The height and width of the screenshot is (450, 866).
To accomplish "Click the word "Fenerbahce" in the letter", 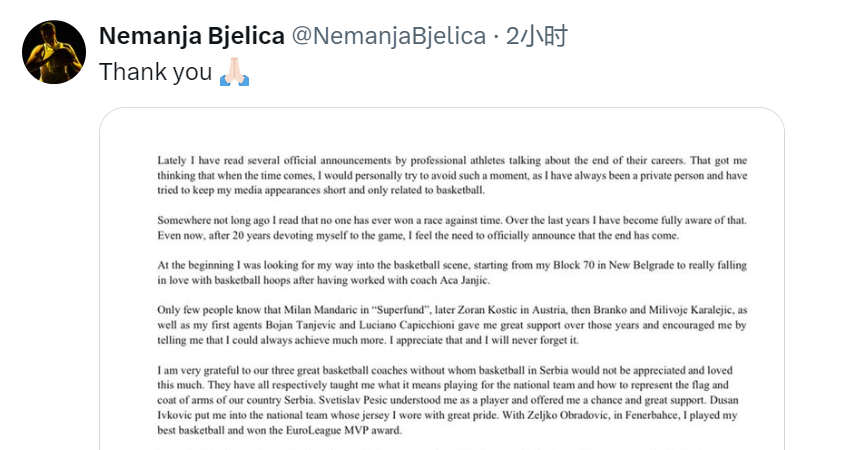I will click(x=651, y=415).
